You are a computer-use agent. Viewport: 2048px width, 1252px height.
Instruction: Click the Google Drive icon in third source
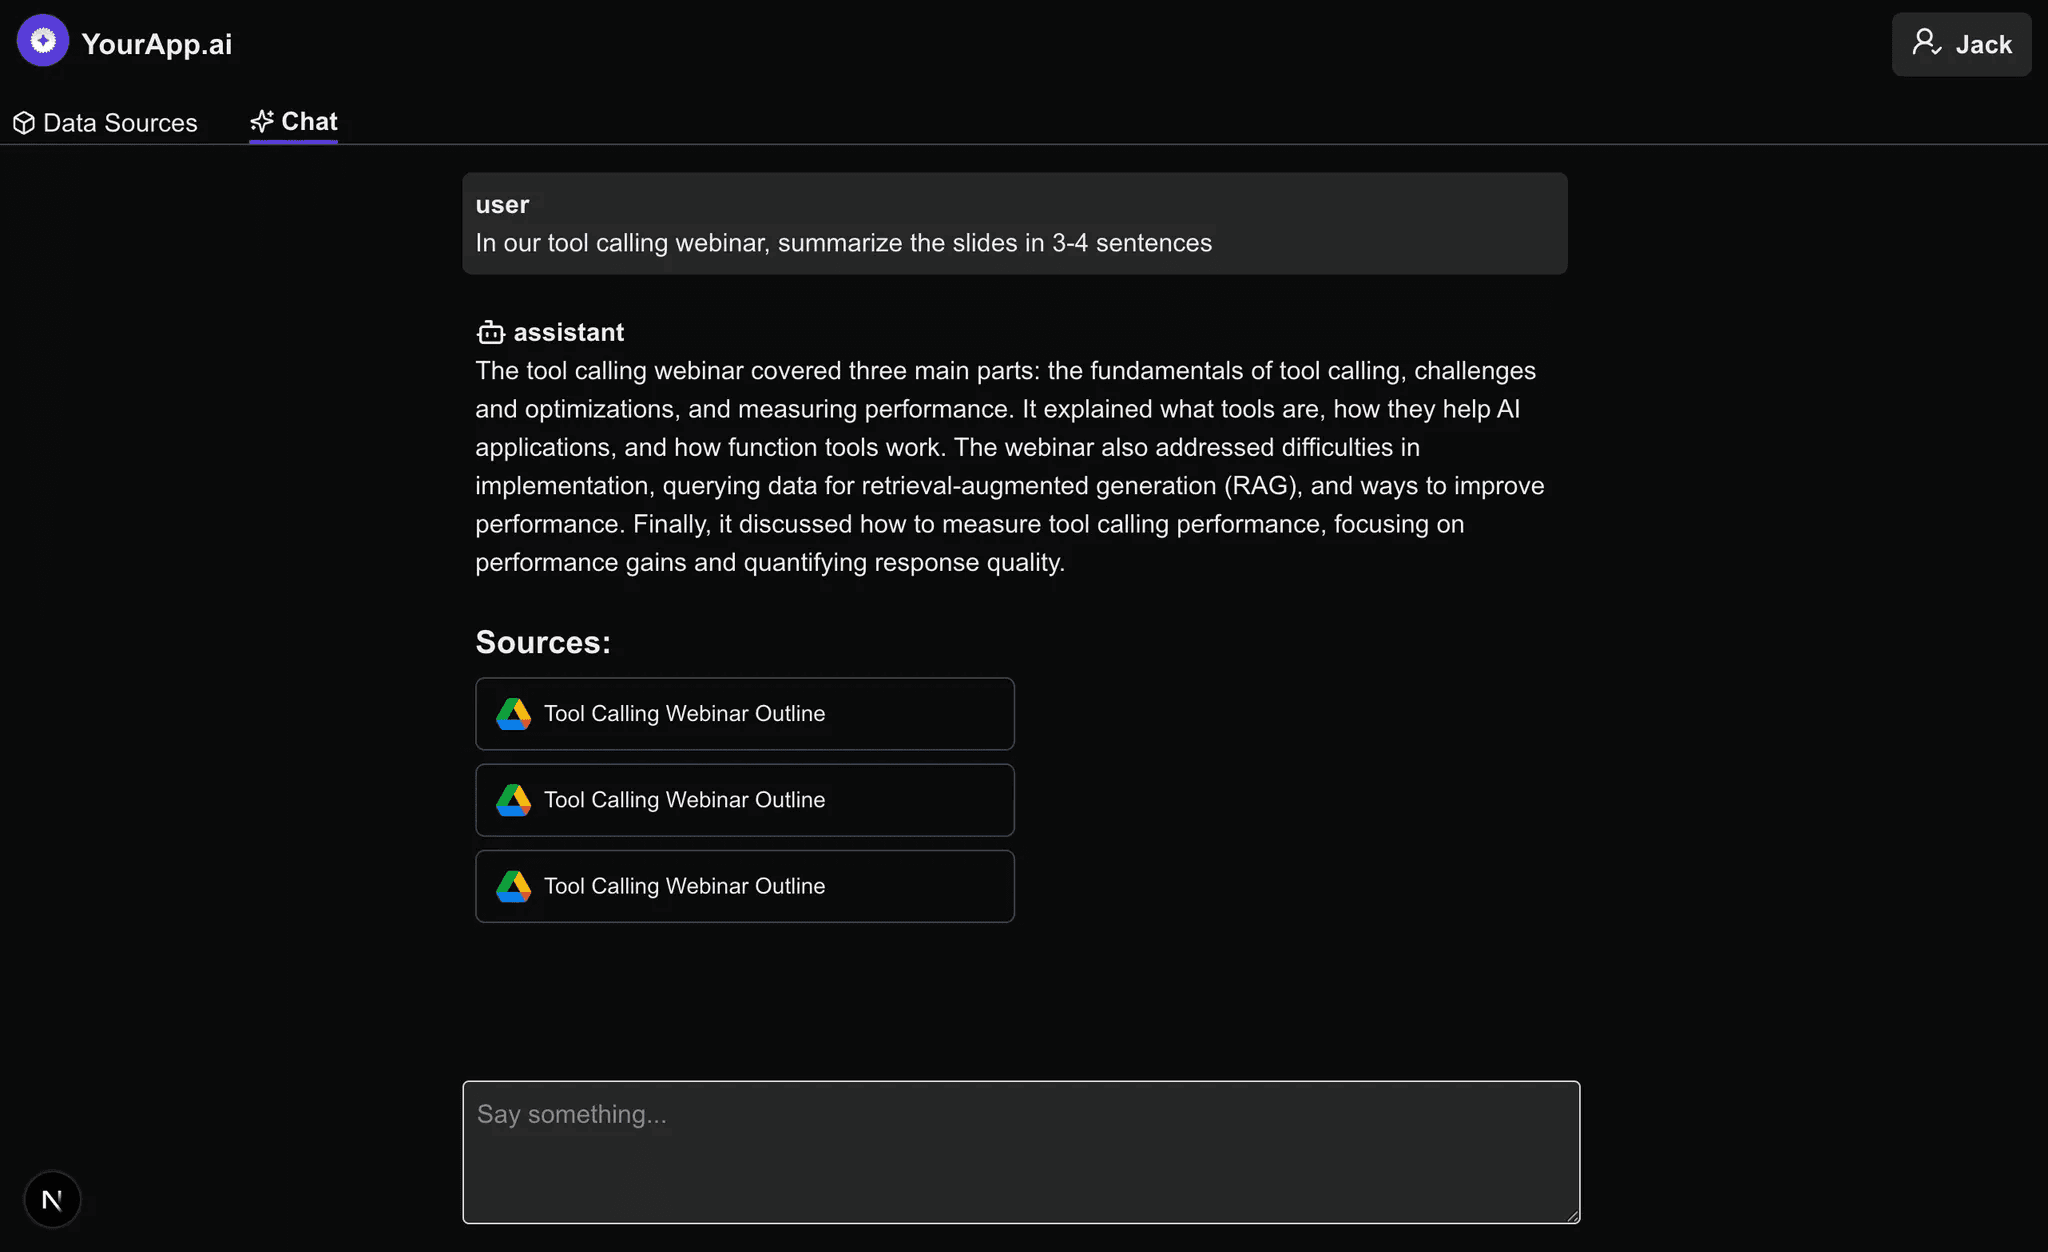click(513, 886)
